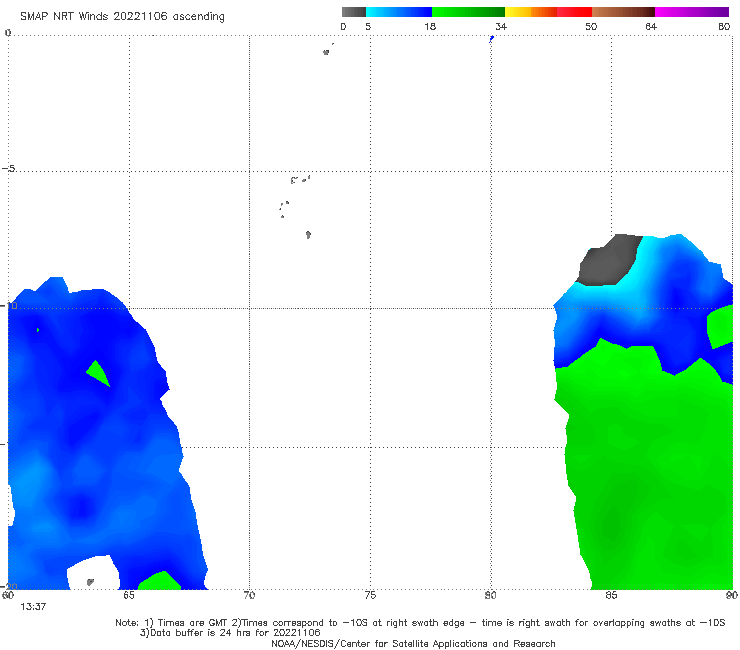
Task: Click the longitude axis label '85'
Action: point(611,595)
